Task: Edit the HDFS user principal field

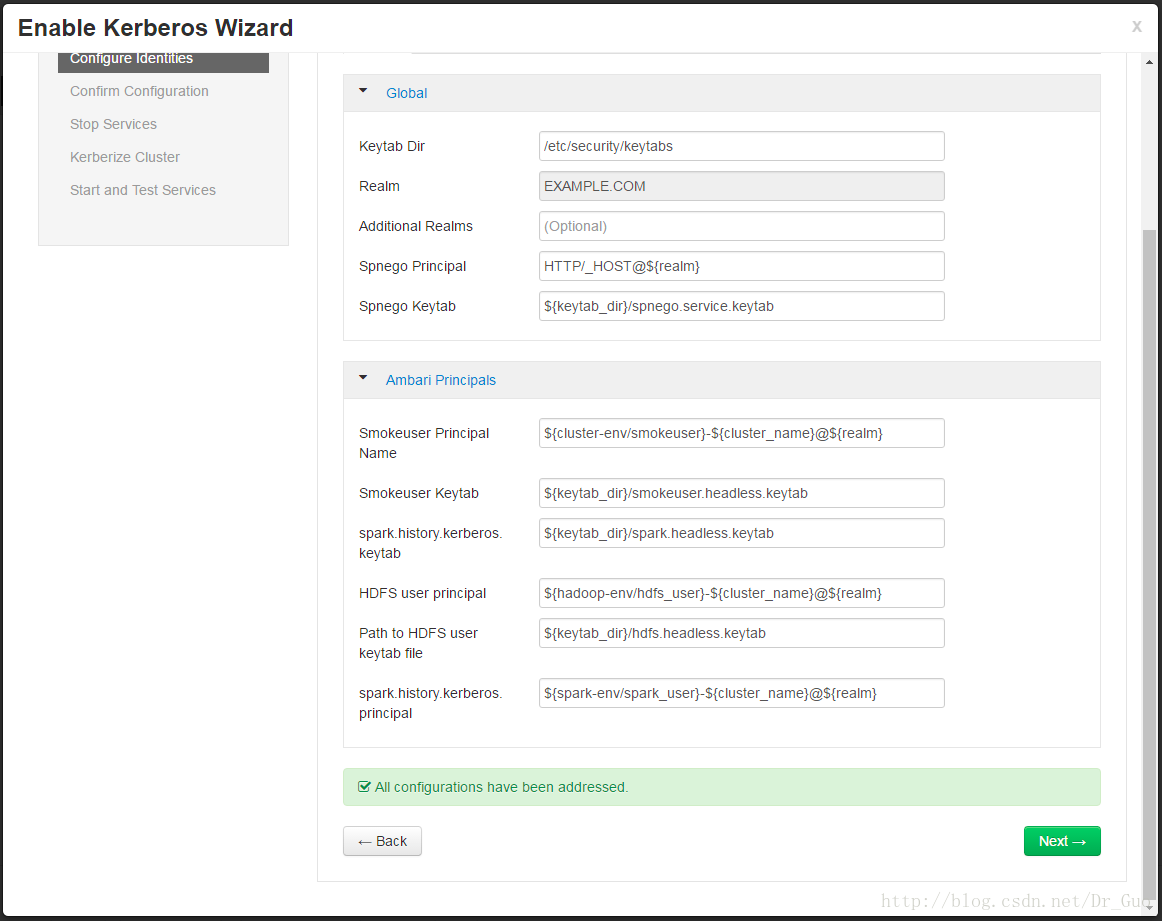Action: 741,593
